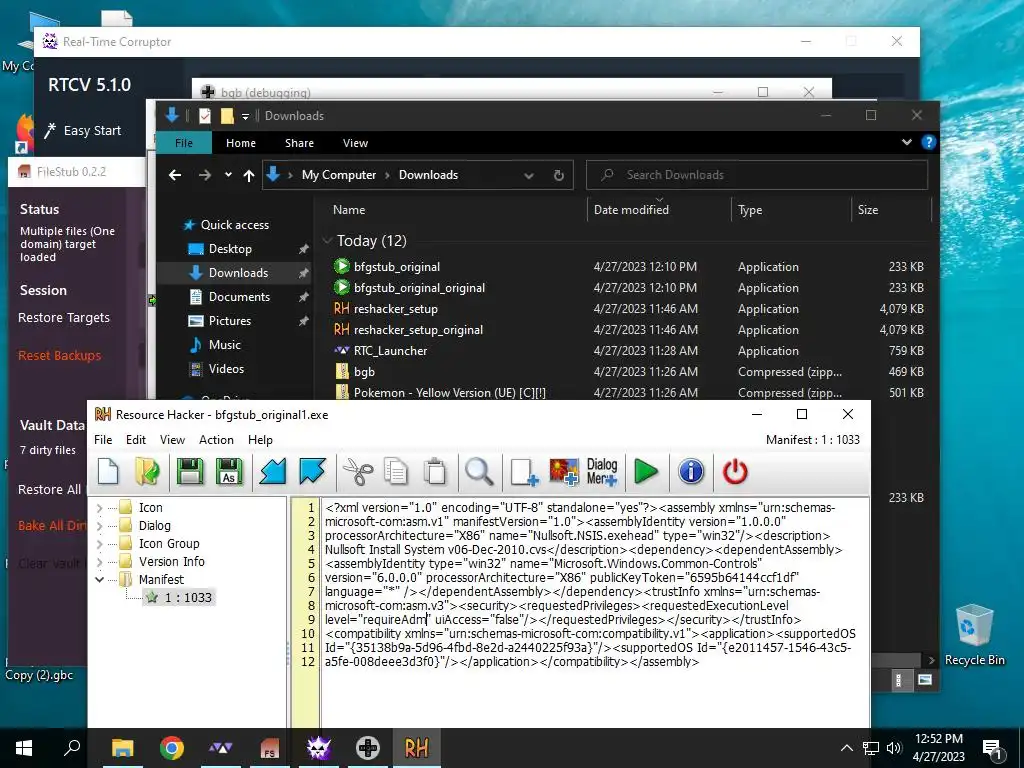Open the Share ribbon tab in Explorer
1024x768 pixels.
299,142
